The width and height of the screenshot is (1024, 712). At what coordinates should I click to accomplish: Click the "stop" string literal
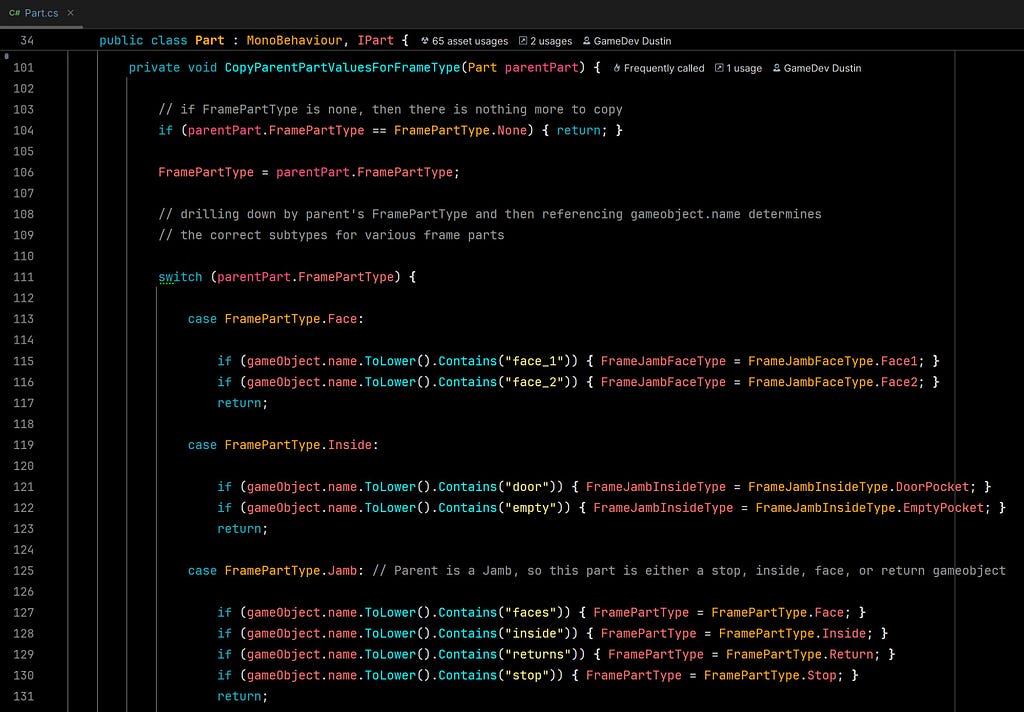pos(527,675)
